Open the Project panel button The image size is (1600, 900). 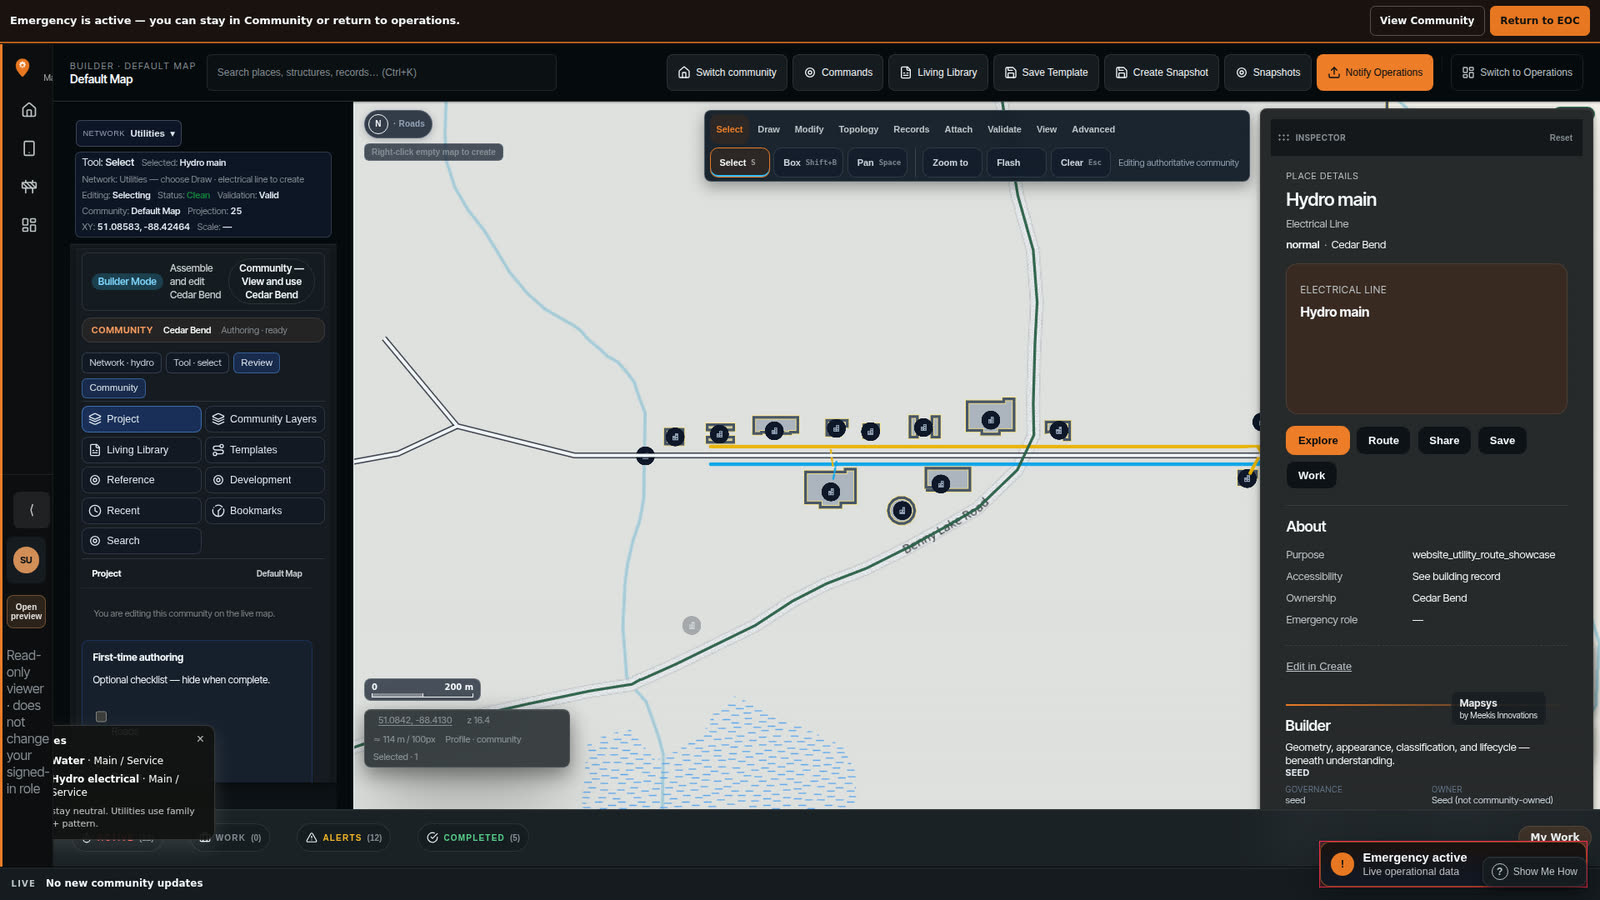pyautogui.click(x=141, y=419)
